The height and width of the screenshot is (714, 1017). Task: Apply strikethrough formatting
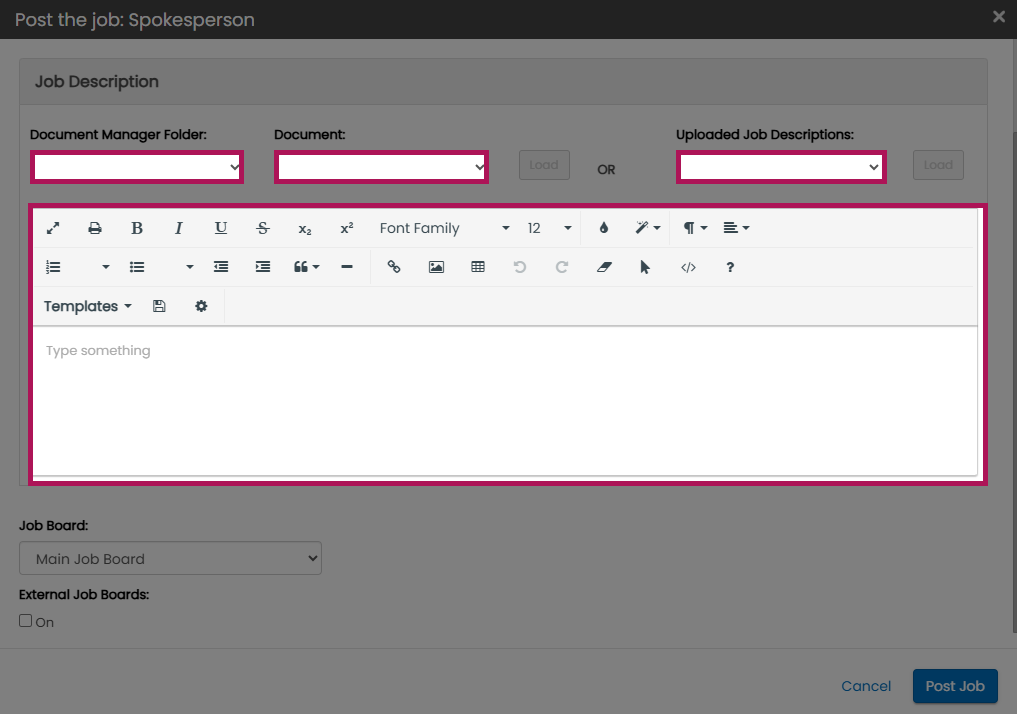[x=263, y=228]
